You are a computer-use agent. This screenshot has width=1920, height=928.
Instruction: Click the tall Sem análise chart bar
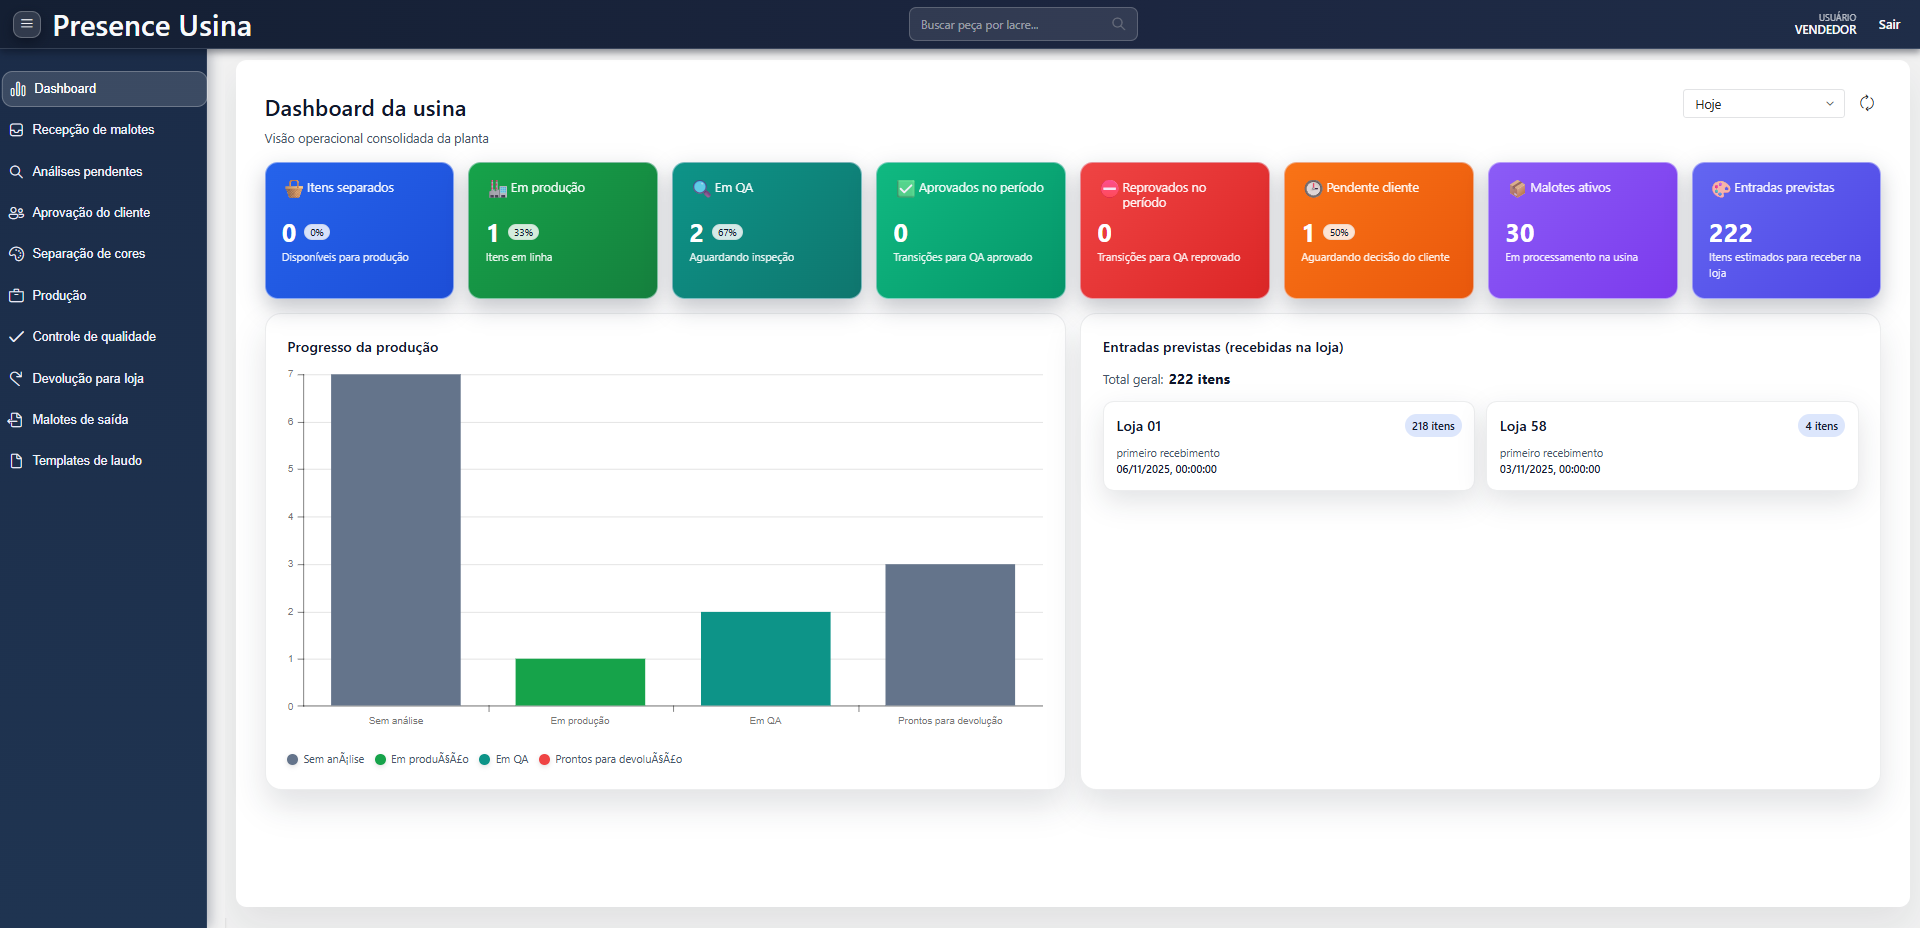click(x=396, y=540)
